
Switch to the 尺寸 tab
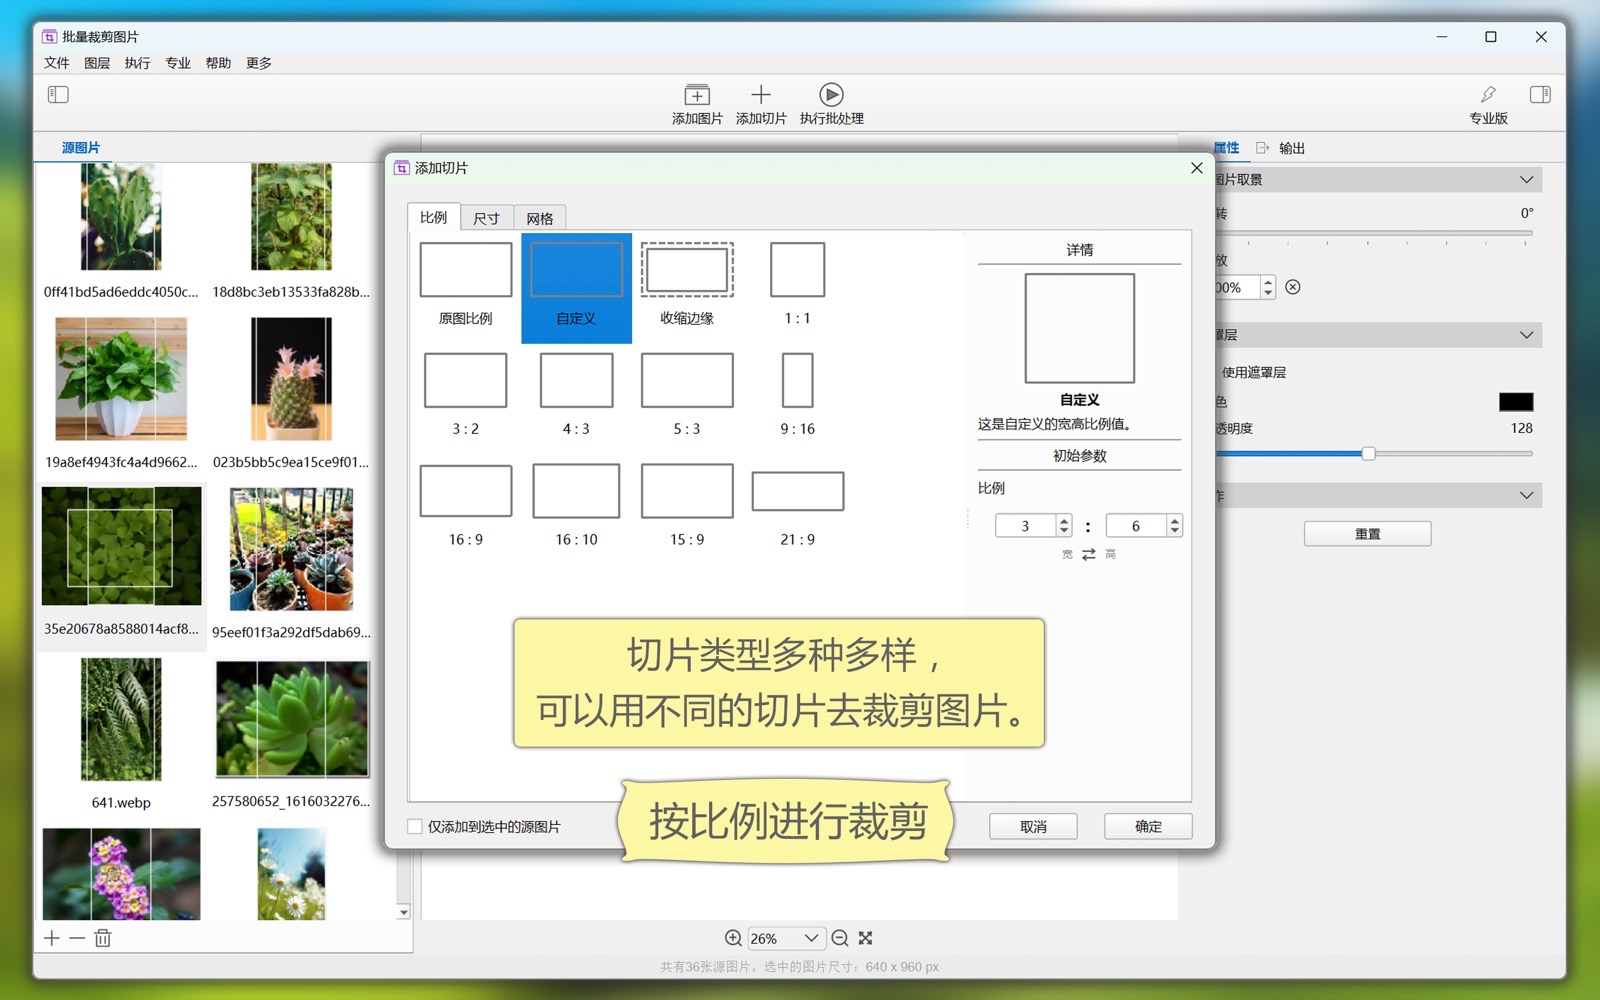click(486, 218)
